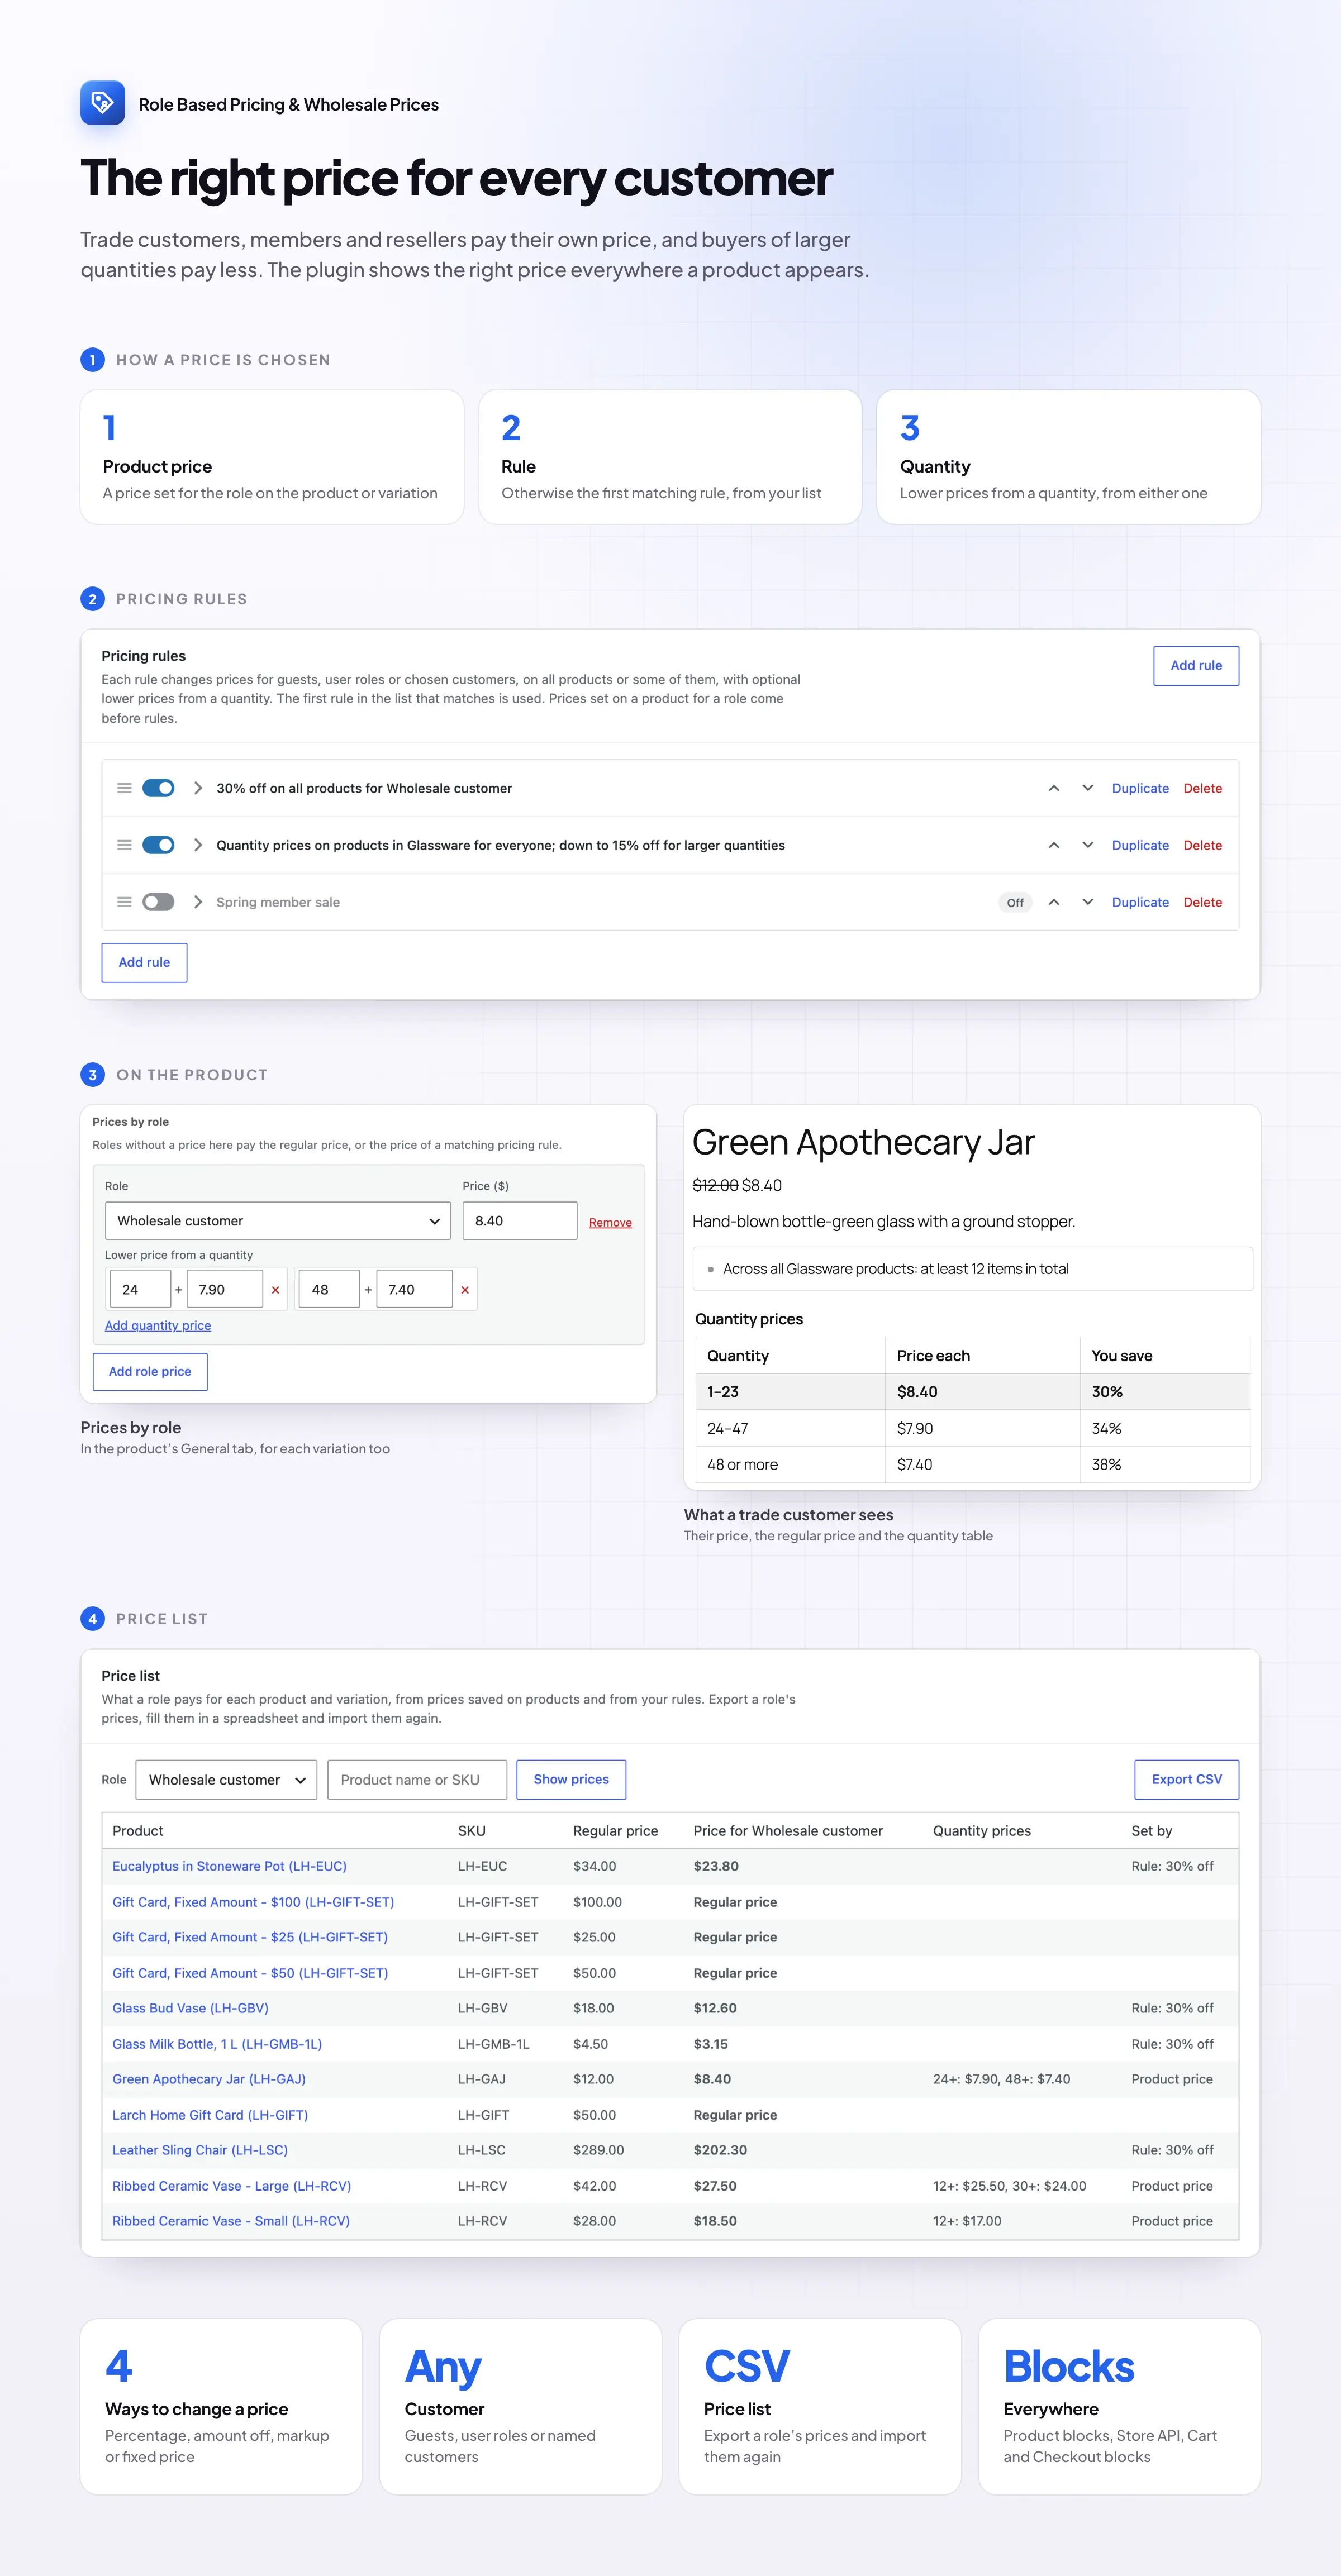Click the Add quantity price link

point(158,1326)
